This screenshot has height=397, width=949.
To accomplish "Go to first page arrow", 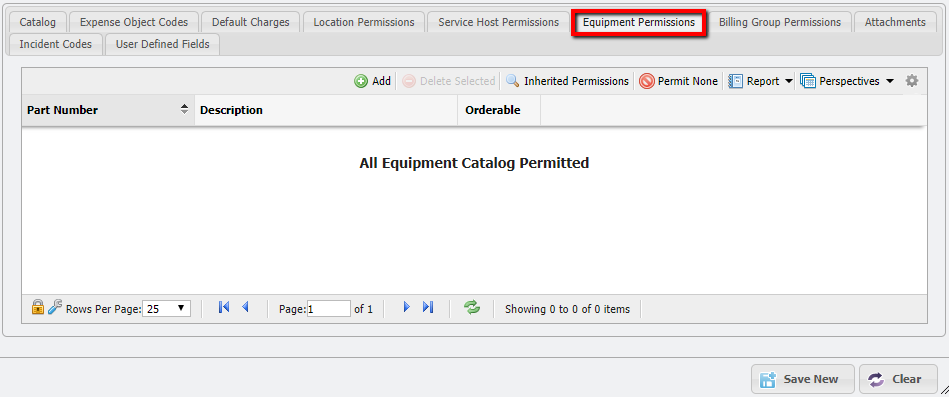I will 224,307.
